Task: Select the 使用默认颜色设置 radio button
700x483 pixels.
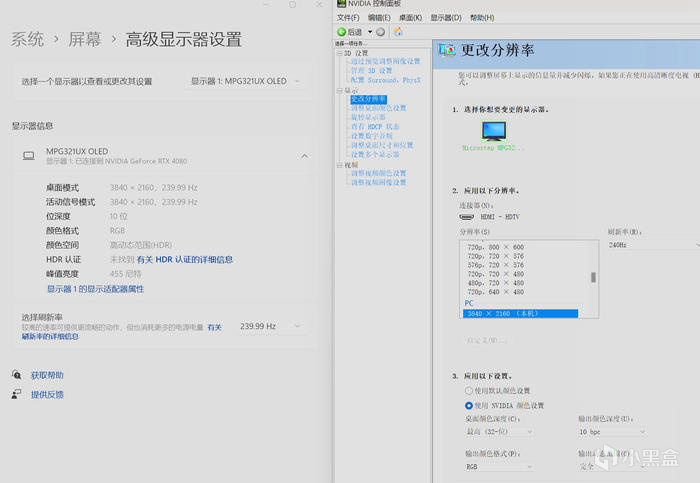Action: coord(469,391)
